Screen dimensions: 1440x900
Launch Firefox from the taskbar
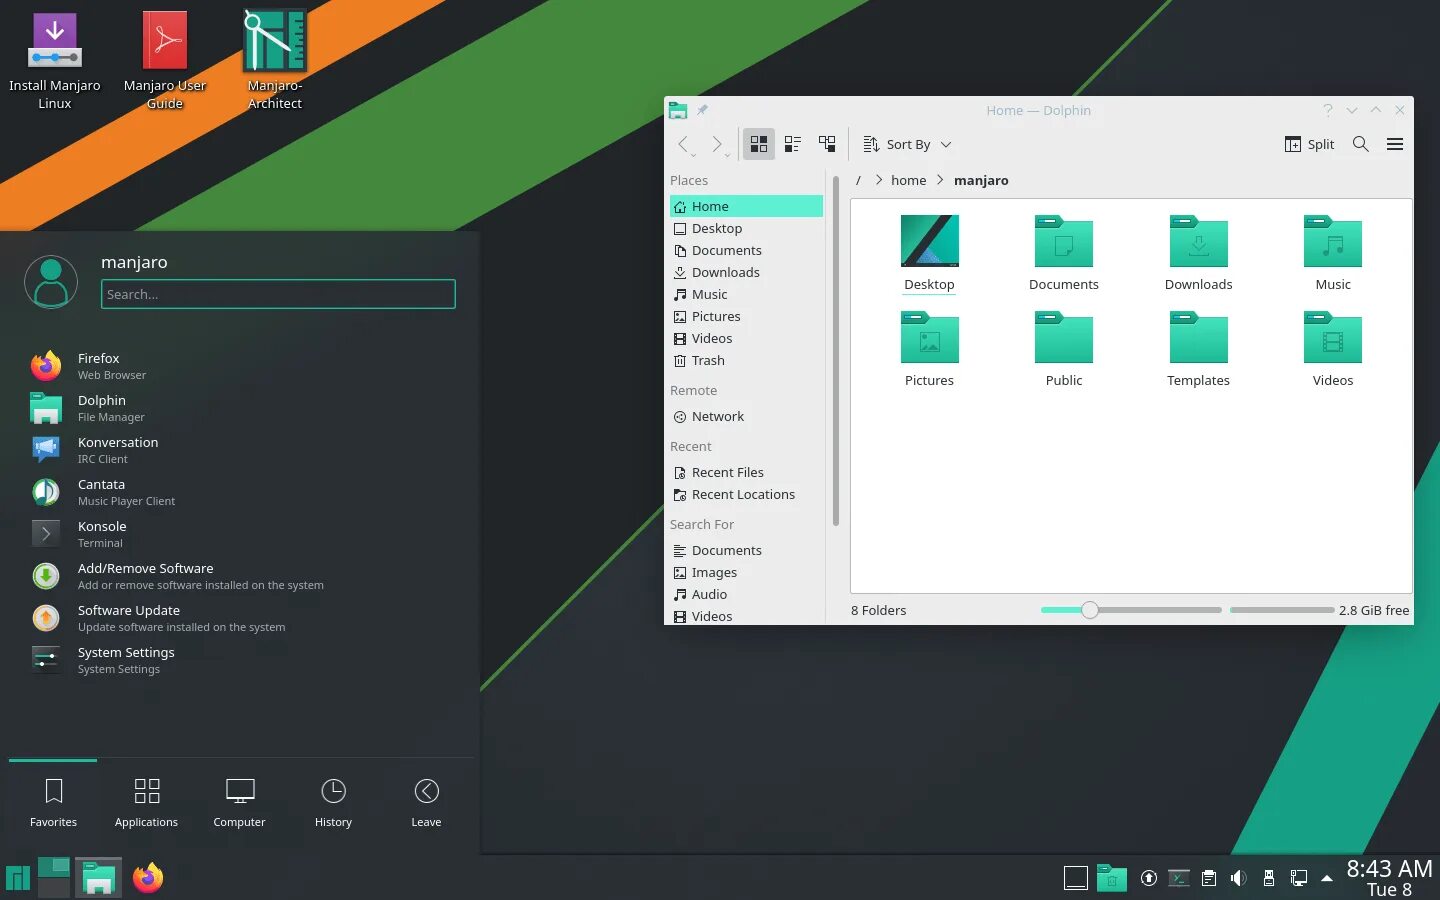(x=147, y=877)
